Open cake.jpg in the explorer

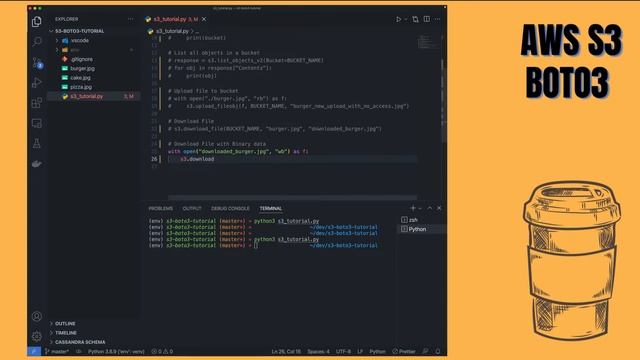click(80, 78)
